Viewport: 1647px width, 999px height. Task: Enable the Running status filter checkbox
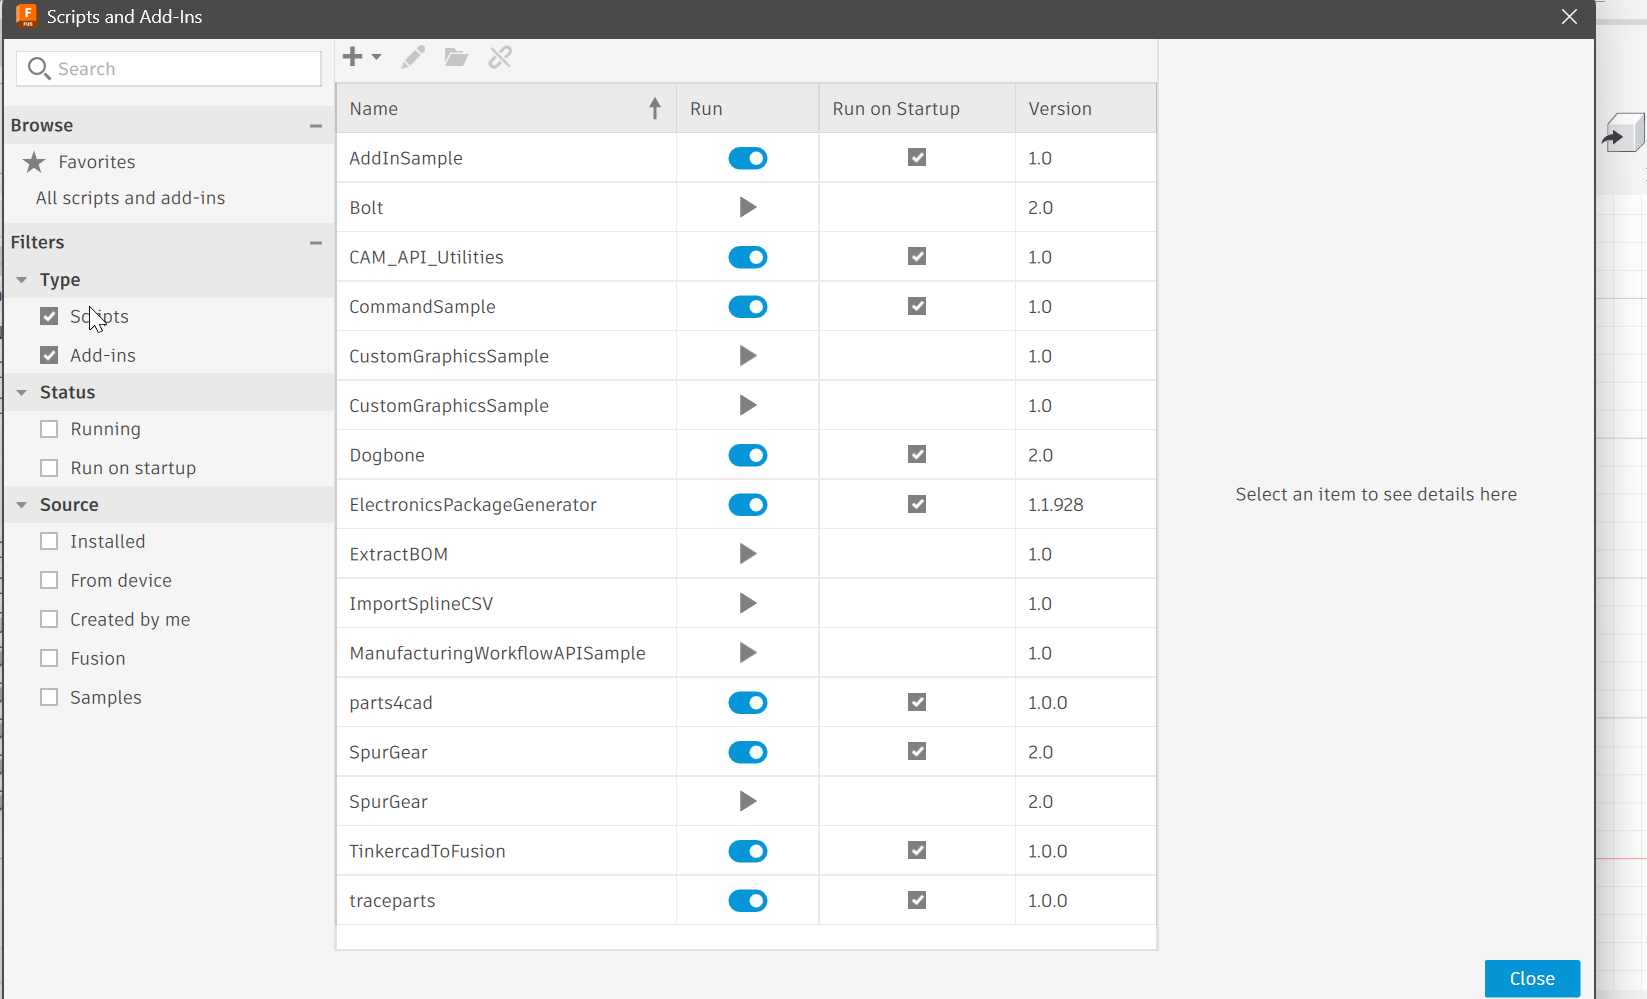tap(49, 429)
